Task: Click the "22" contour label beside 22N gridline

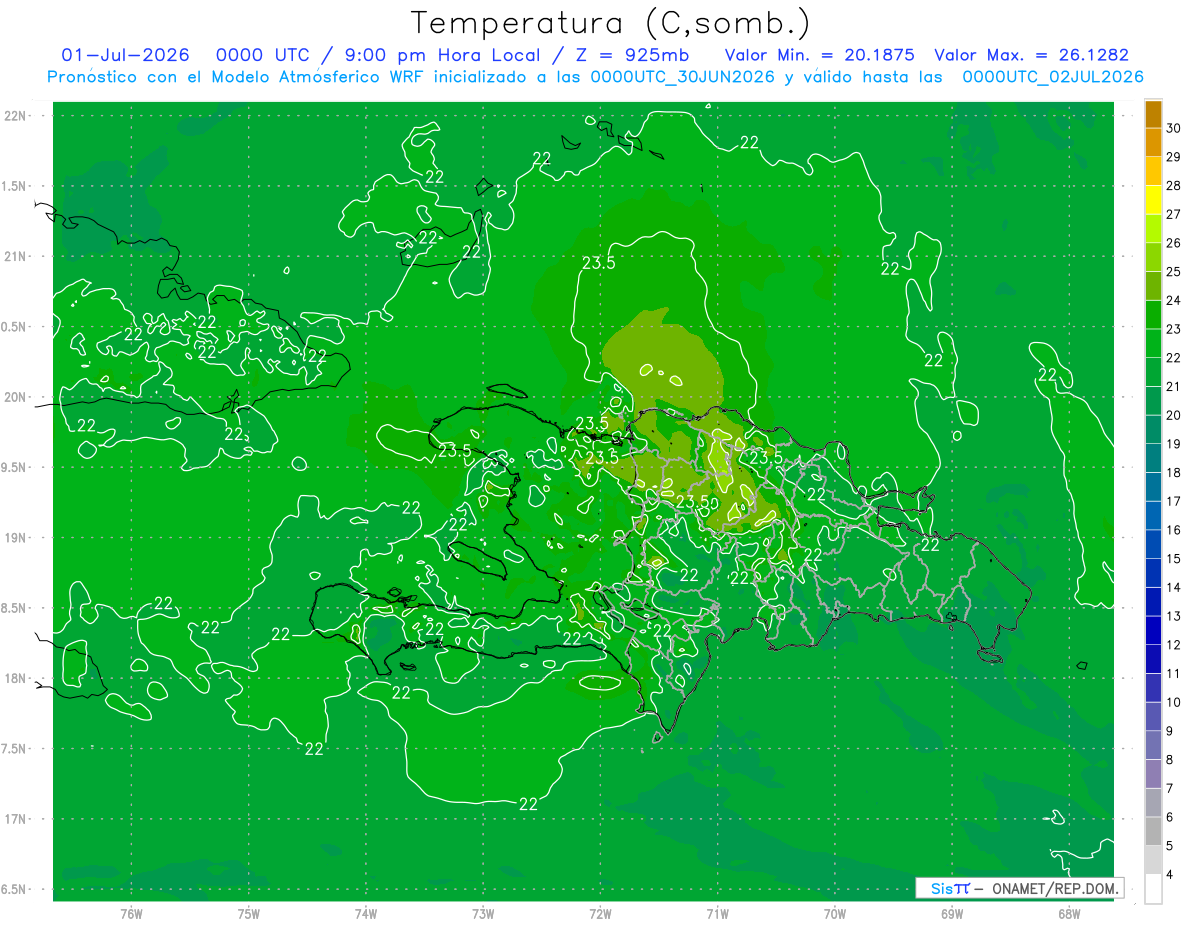Action: [x=749, y=142]
